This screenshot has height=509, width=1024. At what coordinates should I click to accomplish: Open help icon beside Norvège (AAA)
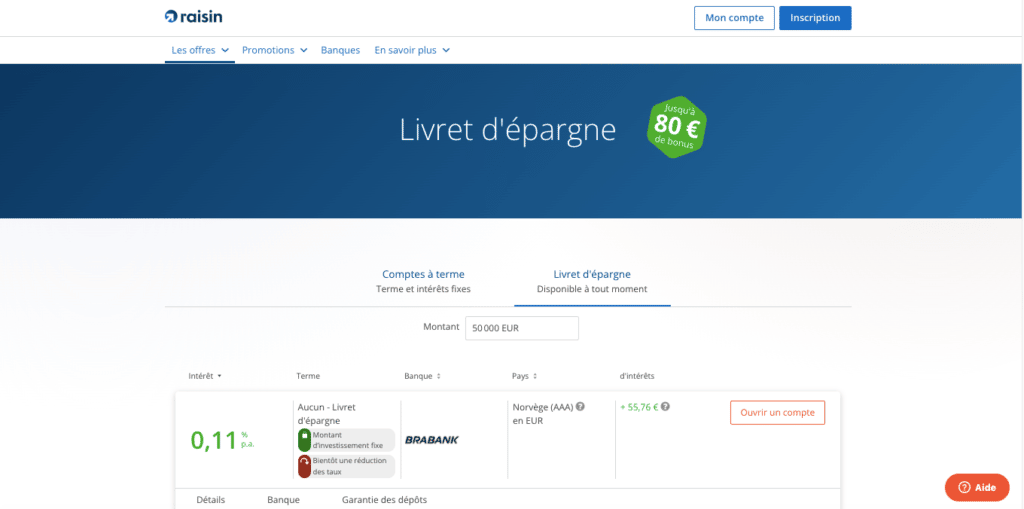[x=580, y=406]
